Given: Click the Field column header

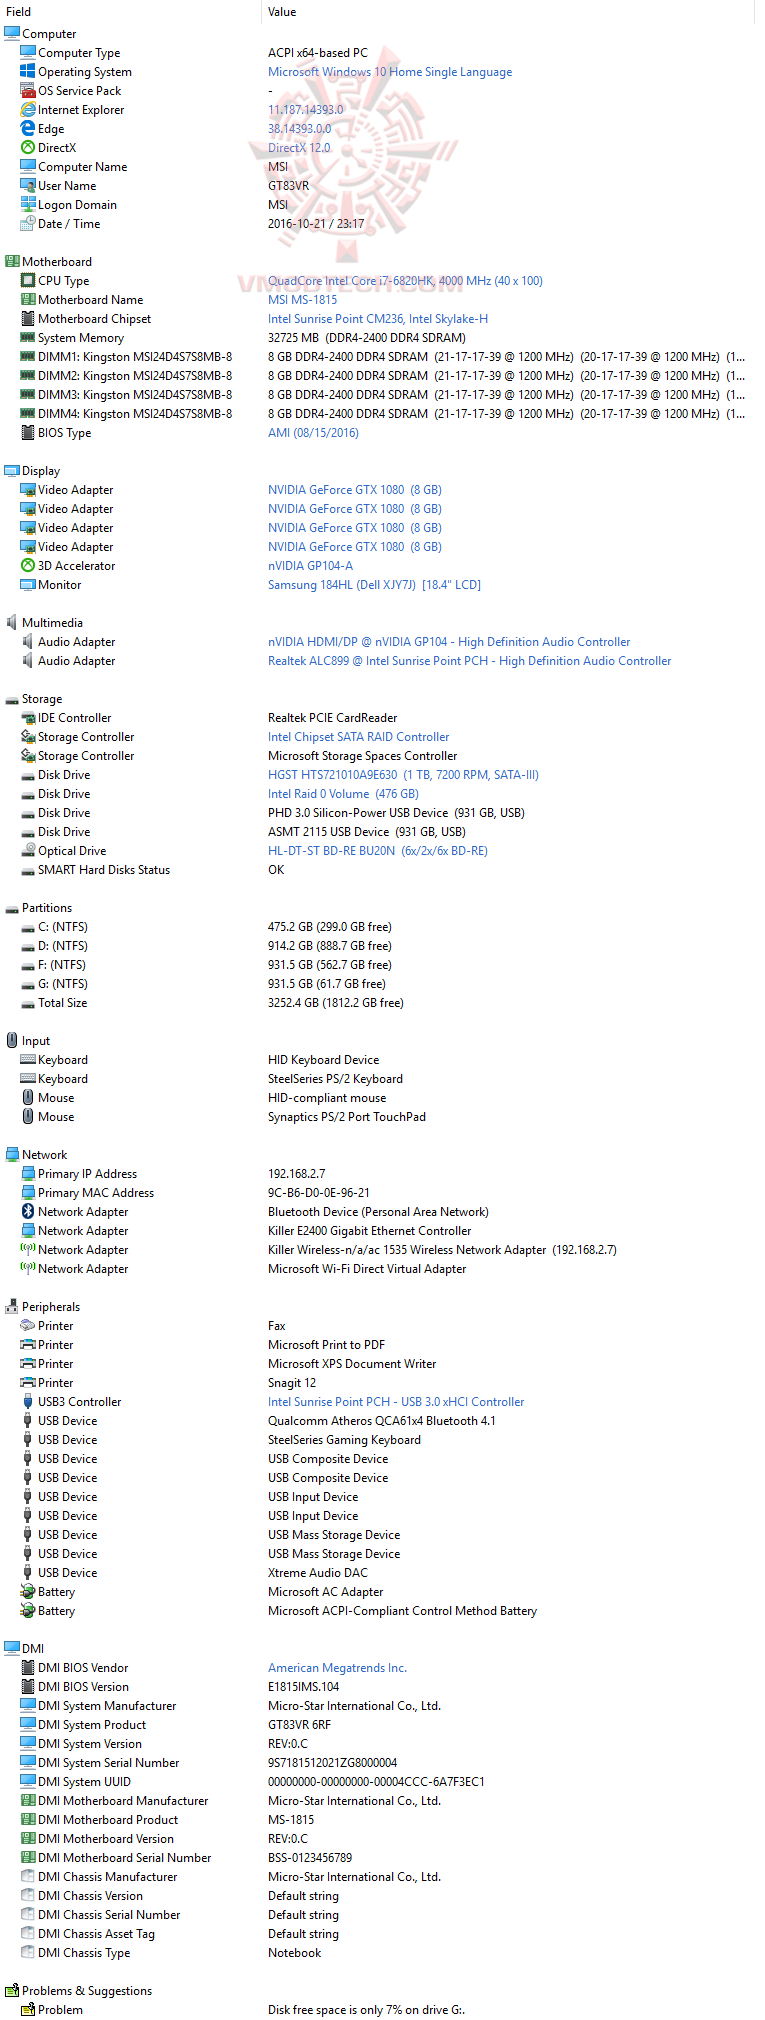Looking at the screenshot, I should point(130,11).
